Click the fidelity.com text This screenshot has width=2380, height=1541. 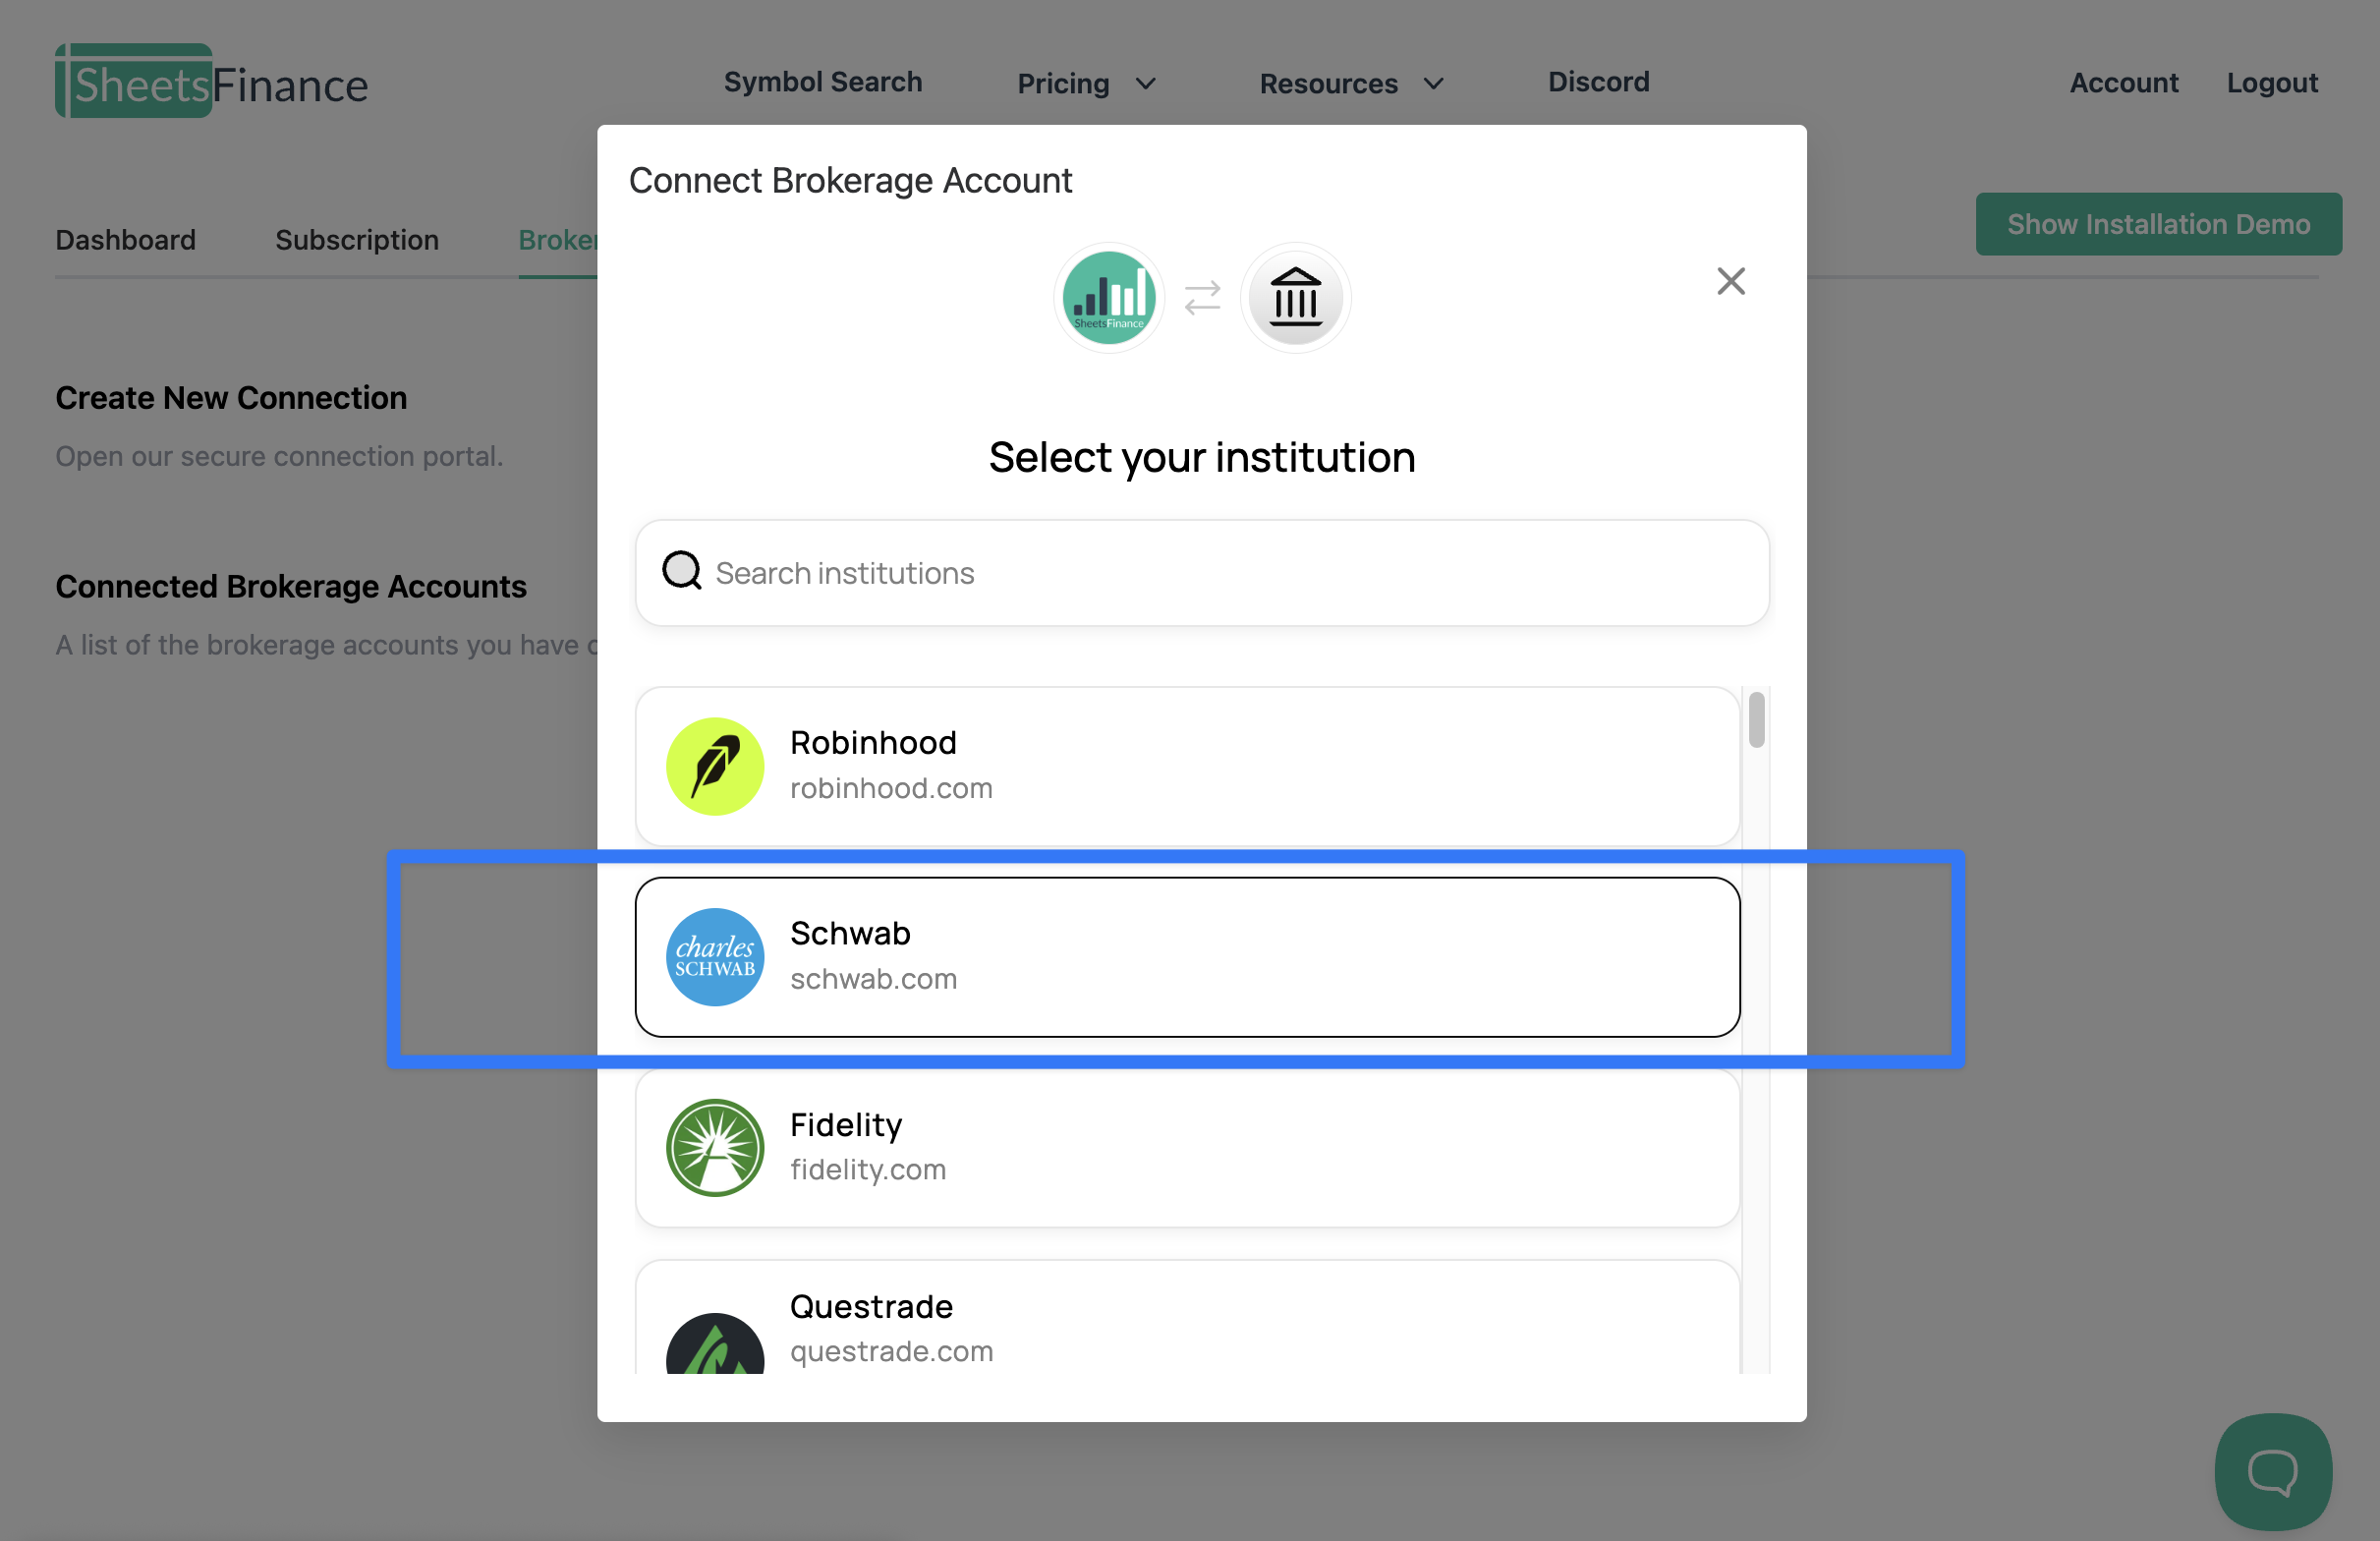pyautogui.click(x=867, y=1169)
